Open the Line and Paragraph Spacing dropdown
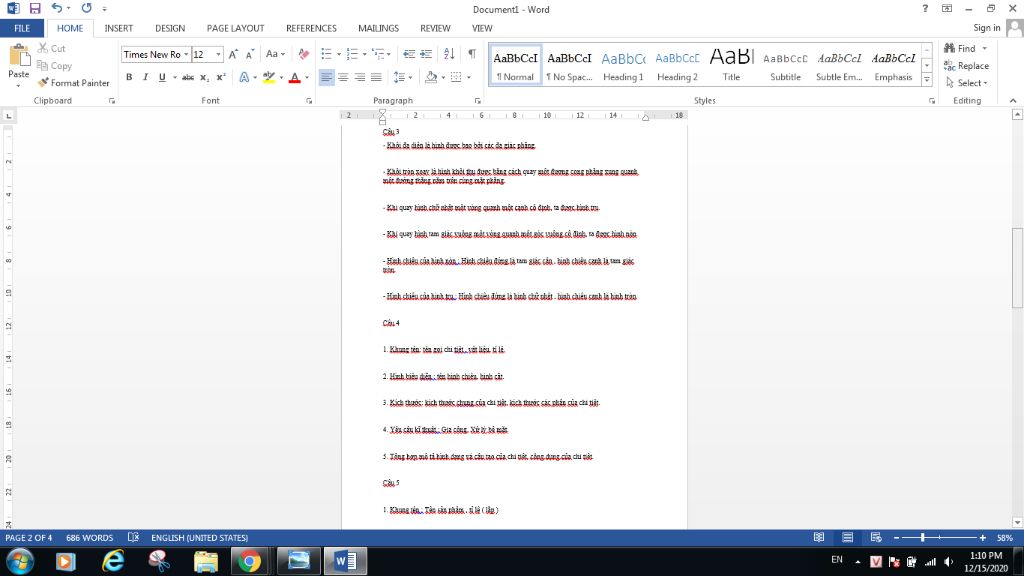Screen dimensions: 1024x576 pos(402,77)
